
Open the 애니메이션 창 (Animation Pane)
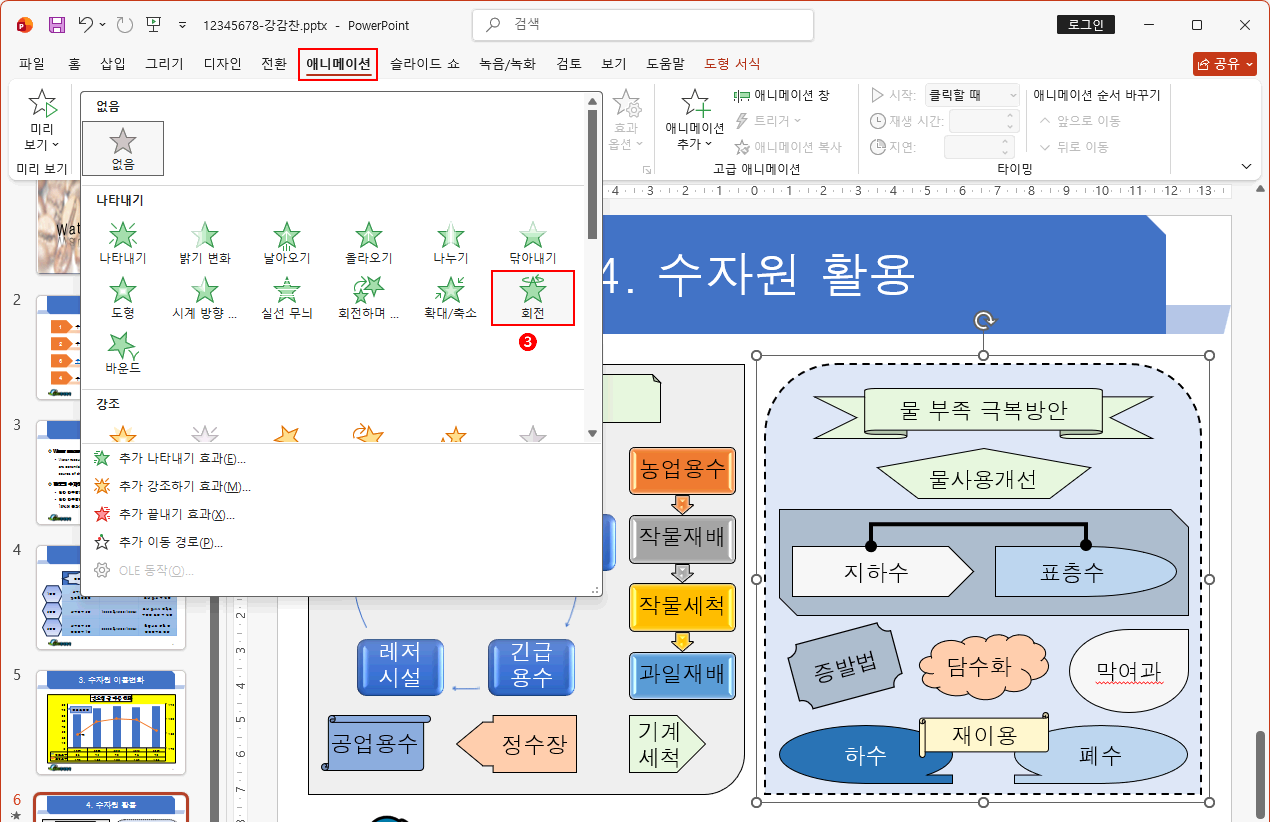pos(783,97)
